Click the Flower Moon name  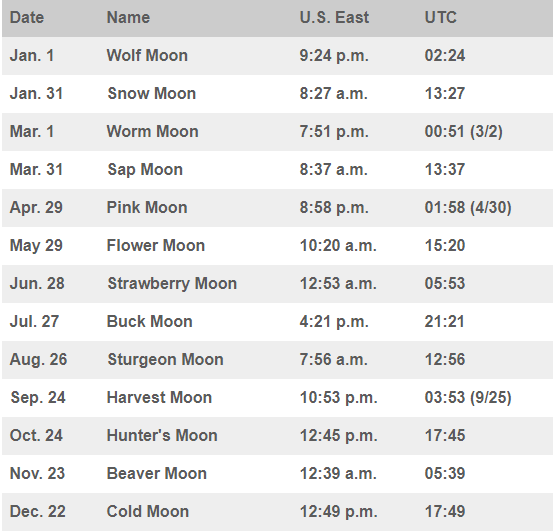click(156, 246)
